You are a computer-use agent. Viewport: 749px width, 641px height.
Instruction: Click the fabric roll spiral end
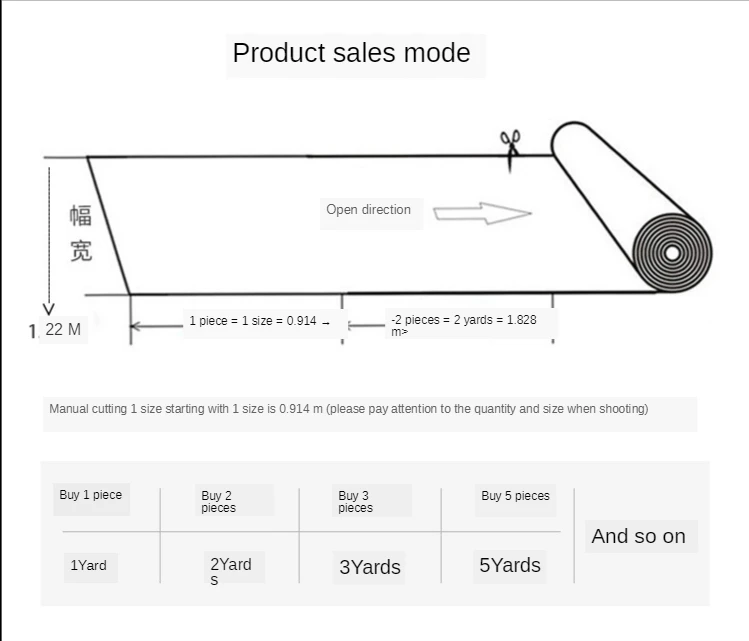(x=672, y=253)
